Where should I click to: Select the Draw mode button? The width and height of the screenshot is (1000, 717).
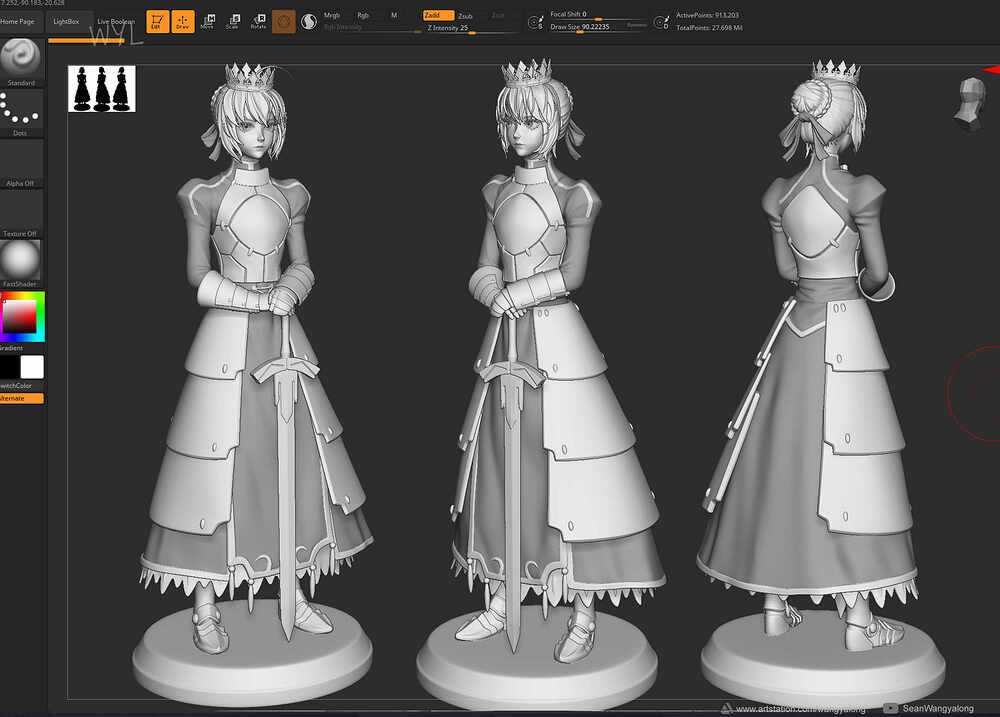pyautogui.click(x=183, y=22)
